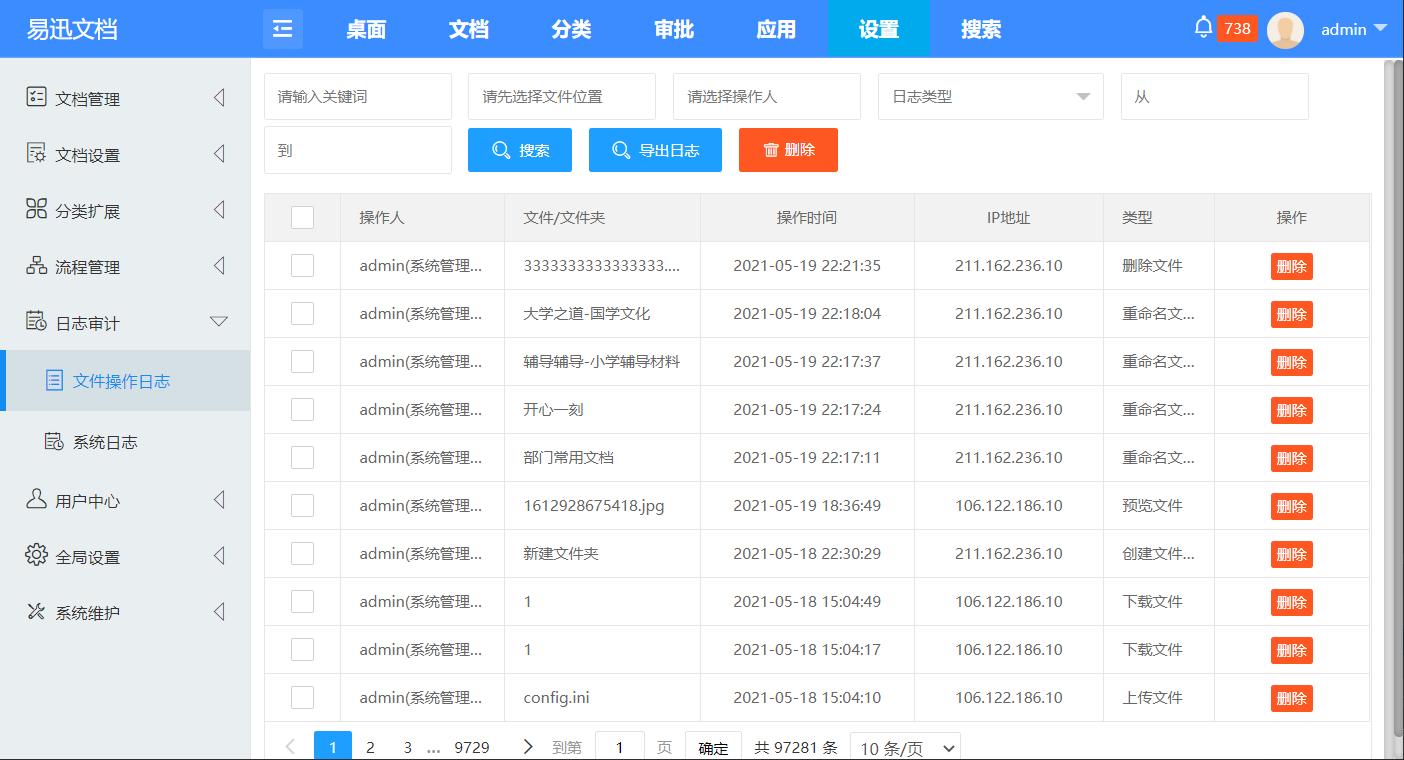Click the 分类扩展 sidebar icon
Screen dimensions: 1404x760
point(36,209)
